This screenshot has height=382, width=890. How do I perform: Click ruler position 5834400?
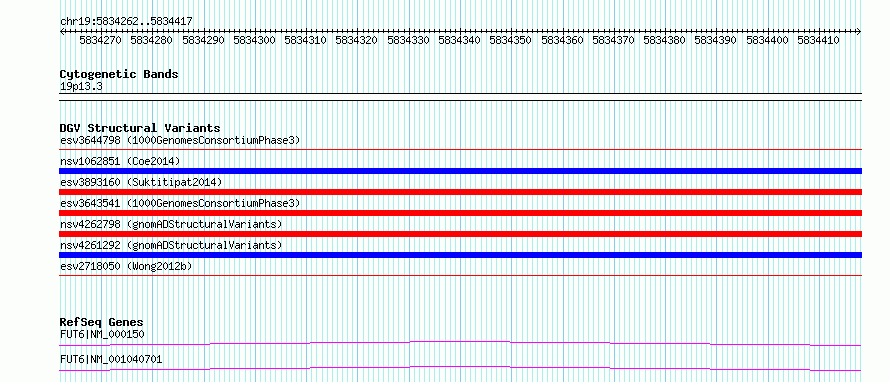pos(767,40)
